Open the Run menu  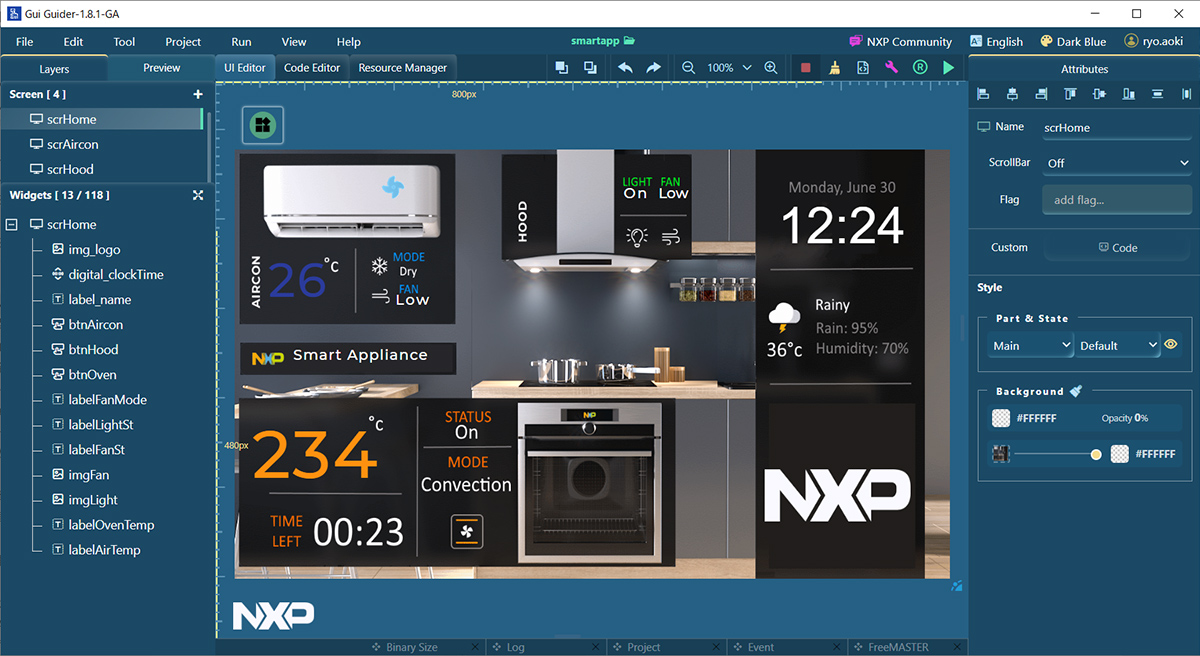pyautogui.click(x=241, y=42)
